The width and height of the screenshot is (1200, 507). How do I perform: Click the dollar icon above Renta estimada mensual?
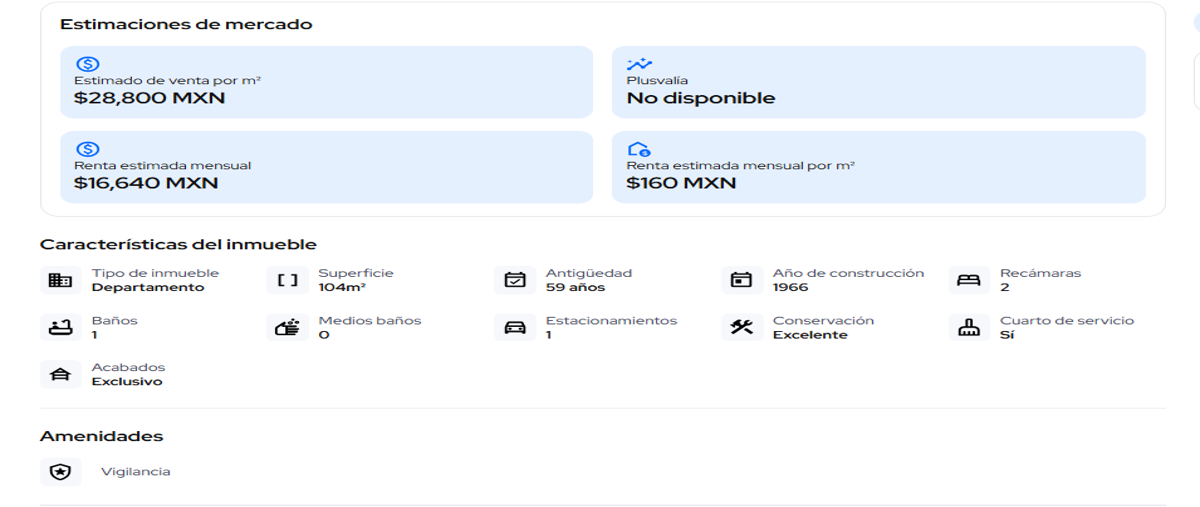[x=87, y=149]
